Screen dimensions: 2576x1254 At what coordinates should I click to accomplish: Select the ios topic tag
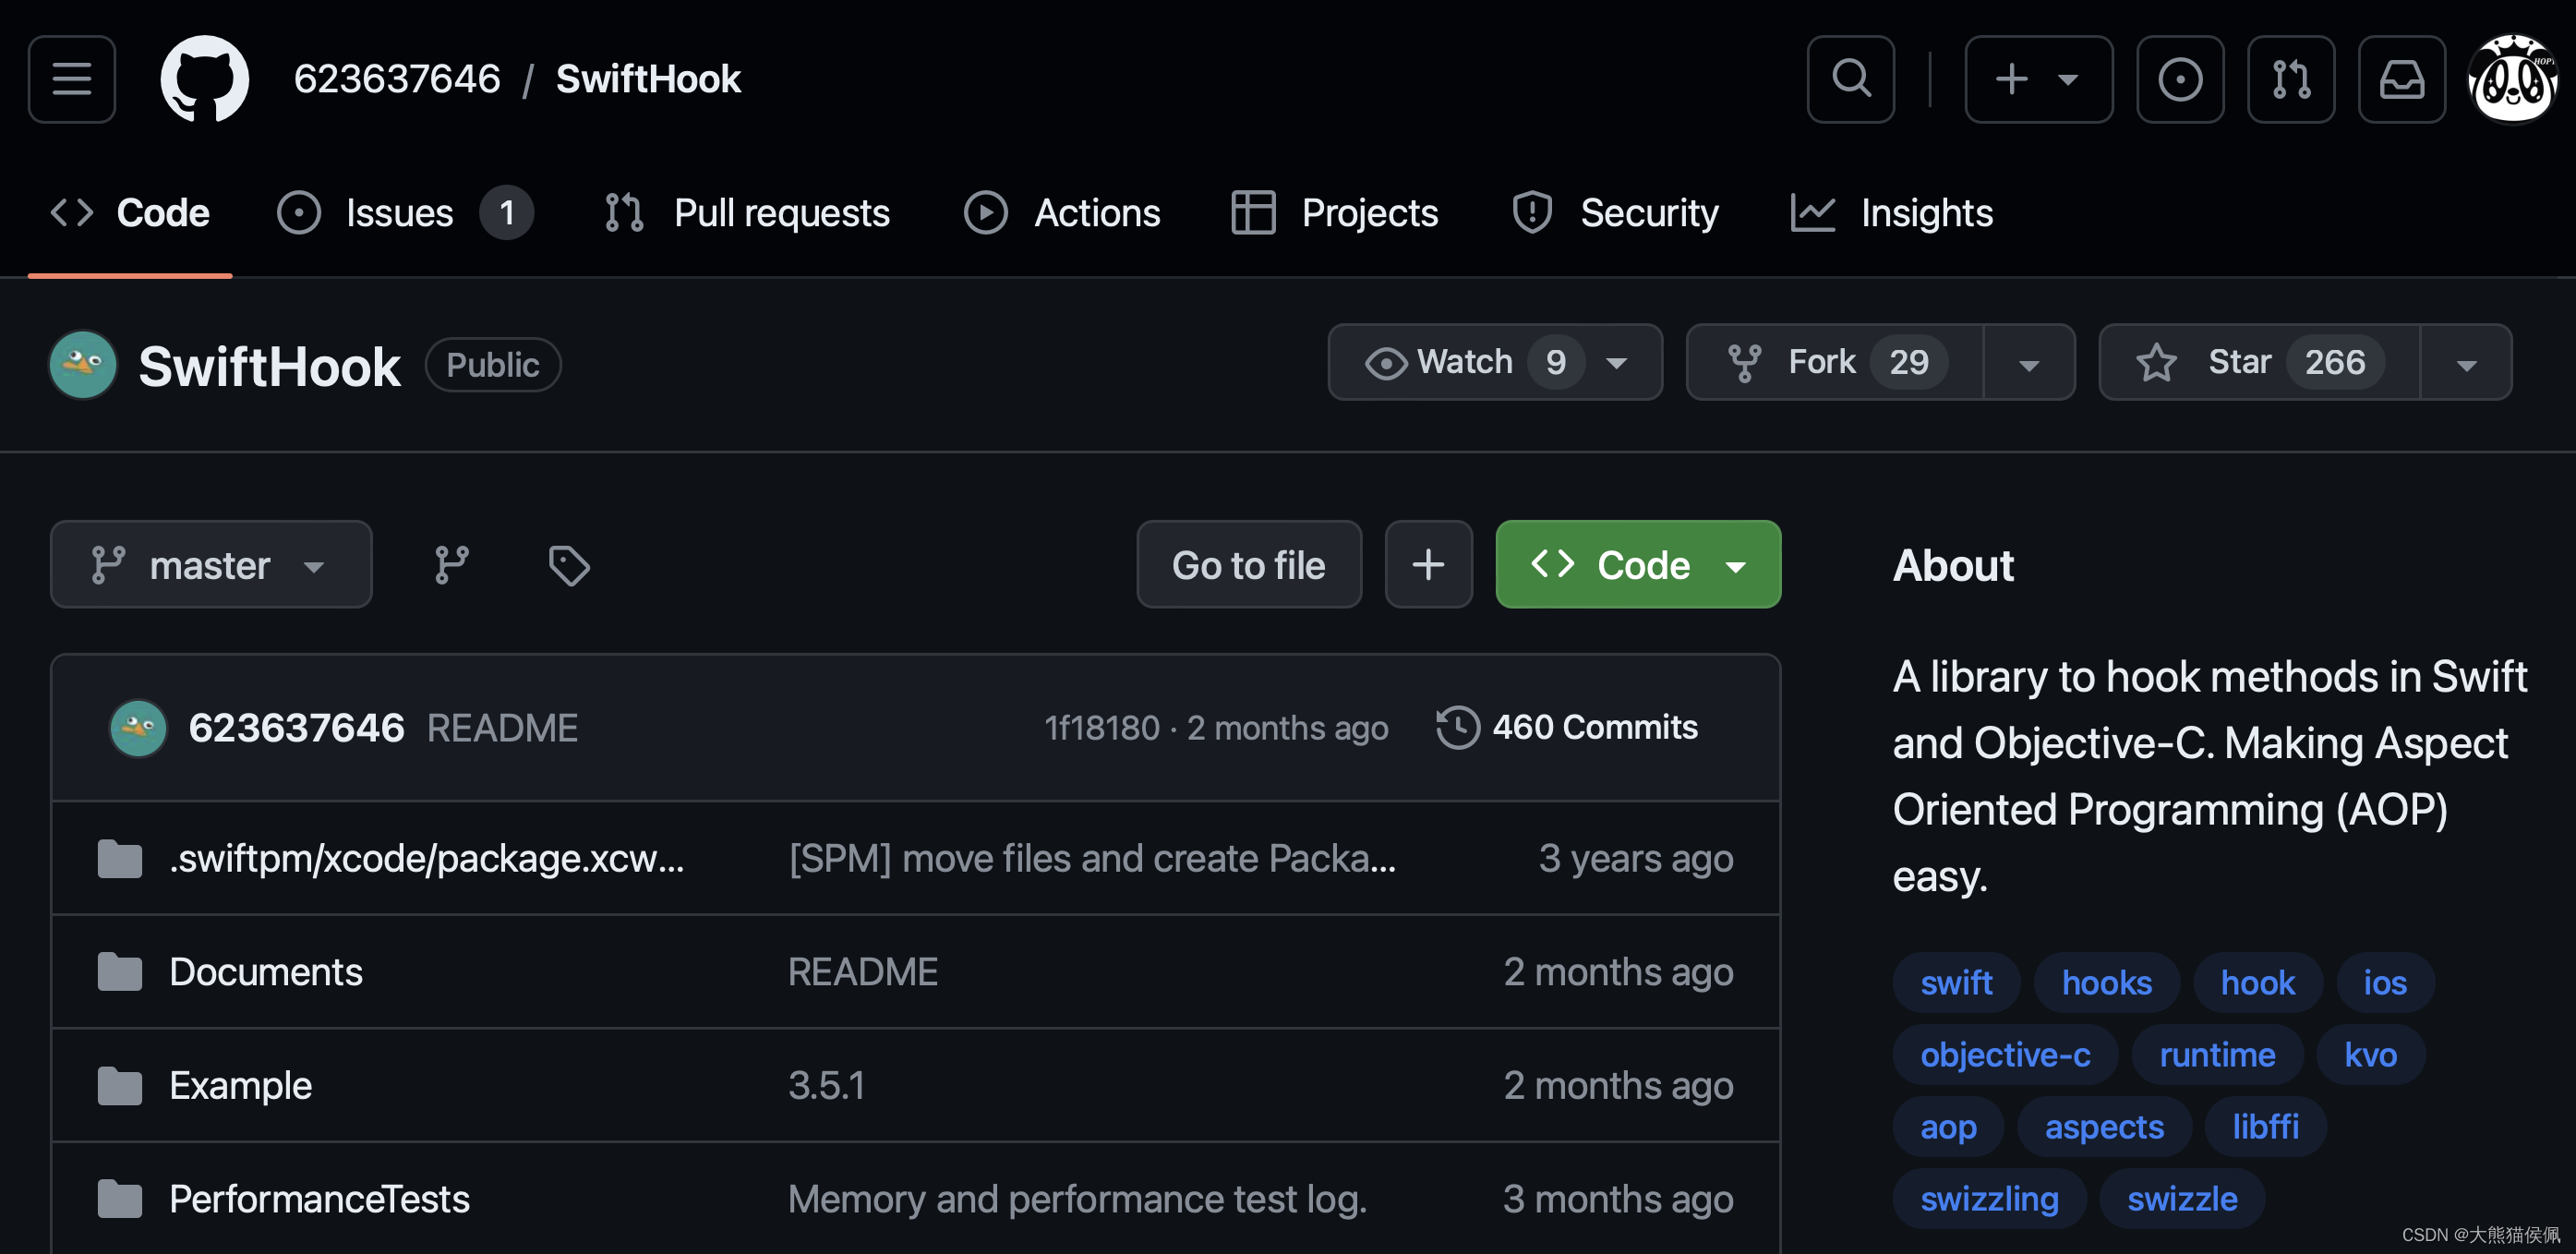click(2385, 983)
